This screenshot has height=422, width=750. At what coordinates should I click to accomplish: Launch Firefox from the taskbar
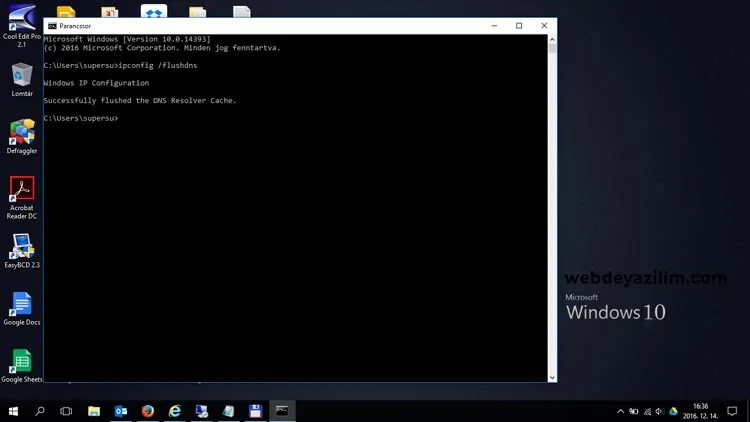148,411
